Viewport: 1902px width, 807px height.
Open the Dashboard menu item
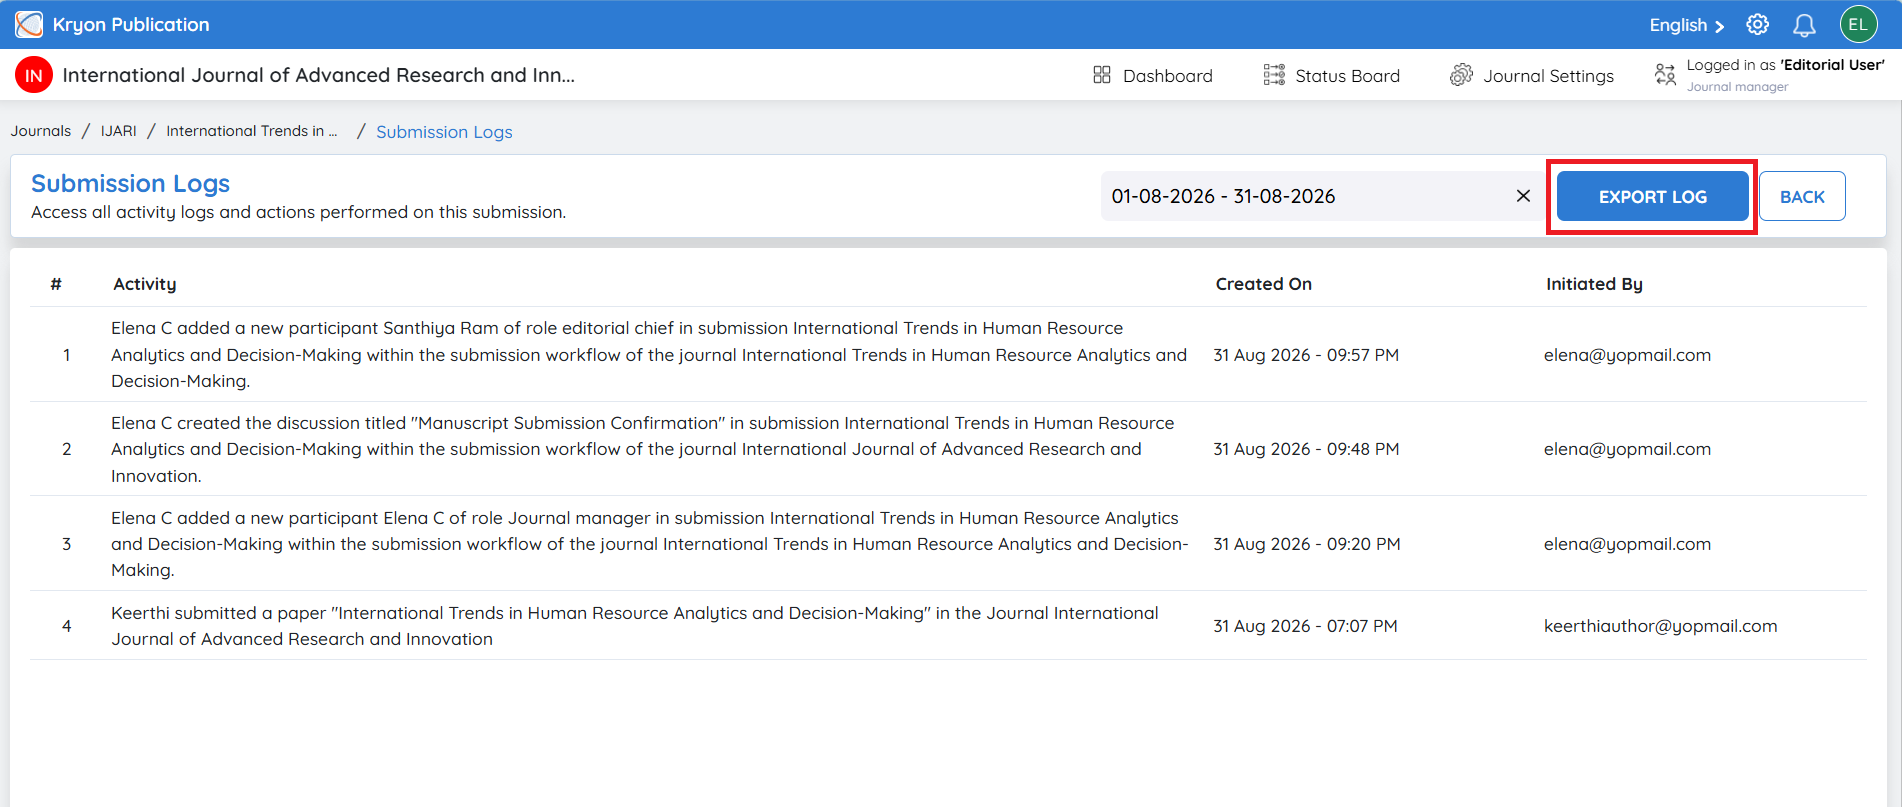coord(1153,75)
